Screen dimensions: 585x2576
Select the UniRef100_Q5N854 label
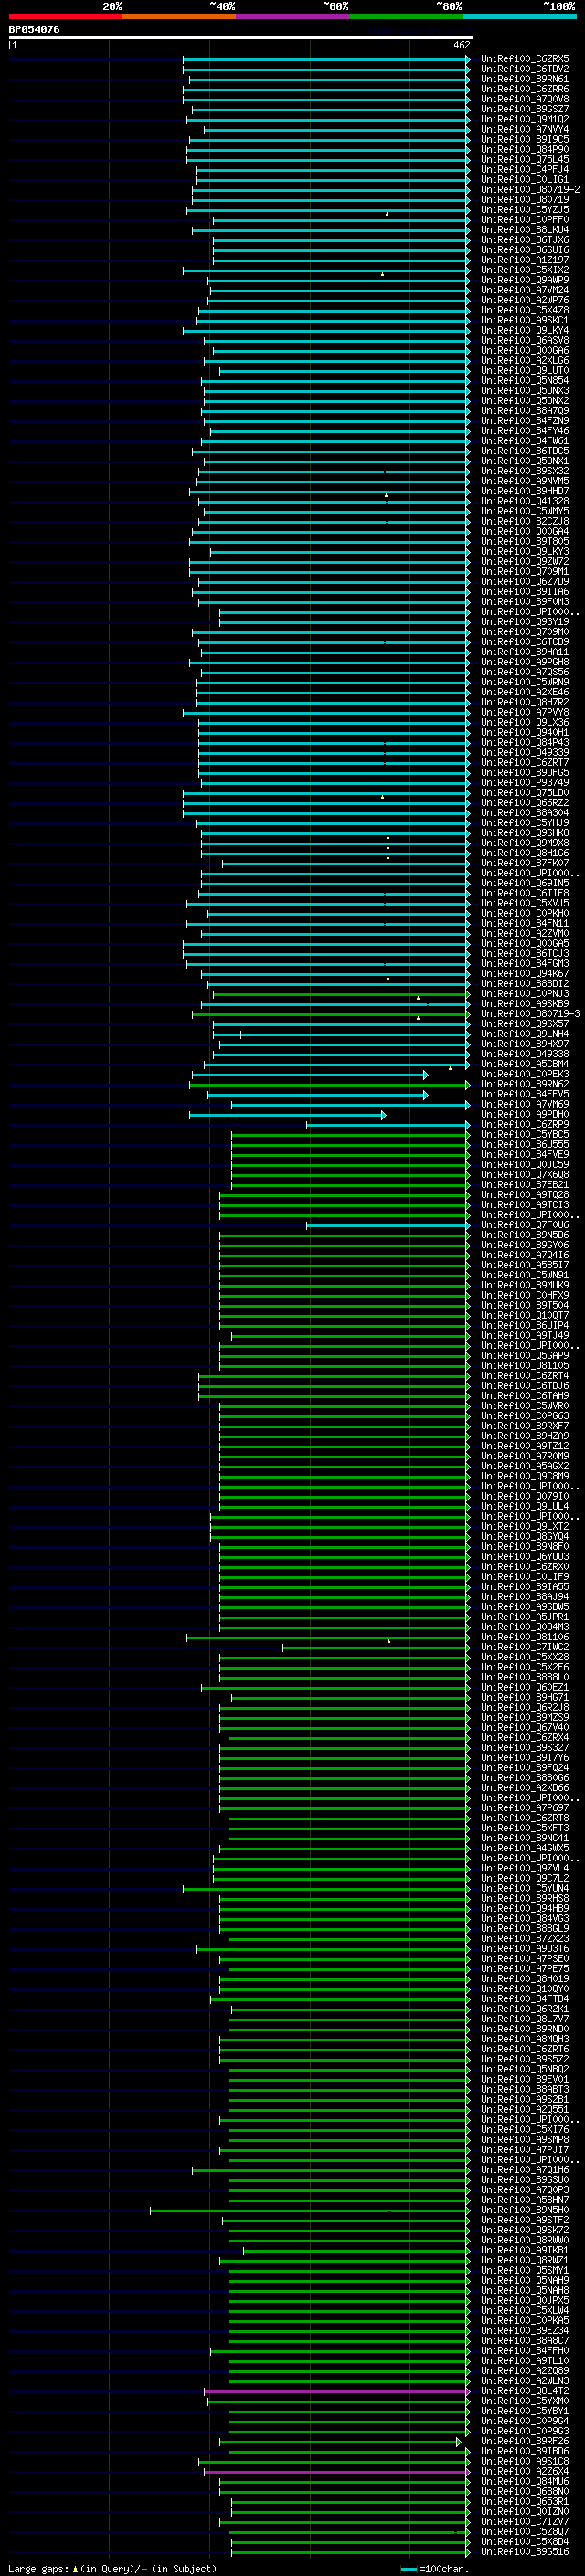tap(525, 381)
